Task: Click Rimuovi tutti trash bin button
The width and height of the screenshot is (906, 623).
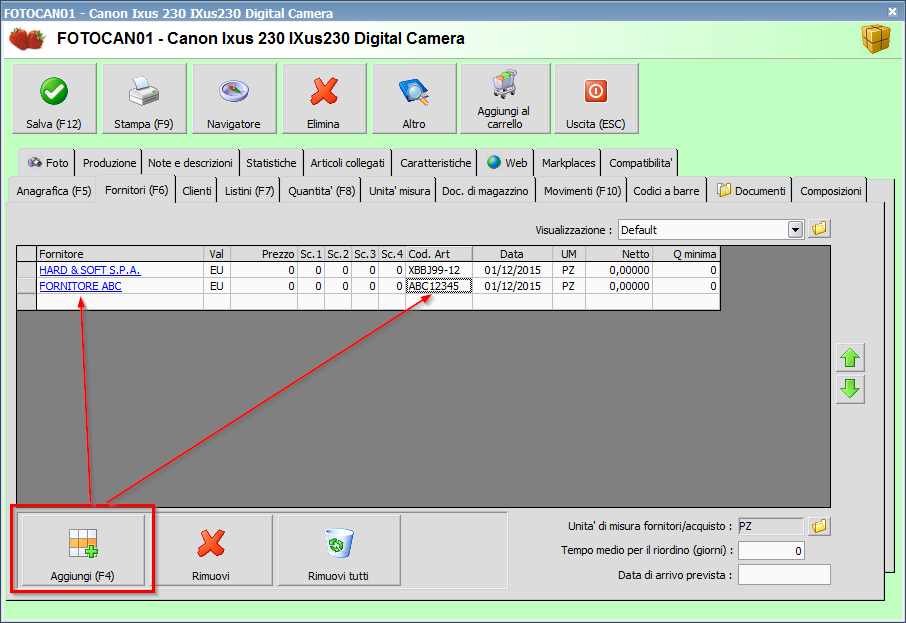Action: [339, 550]
